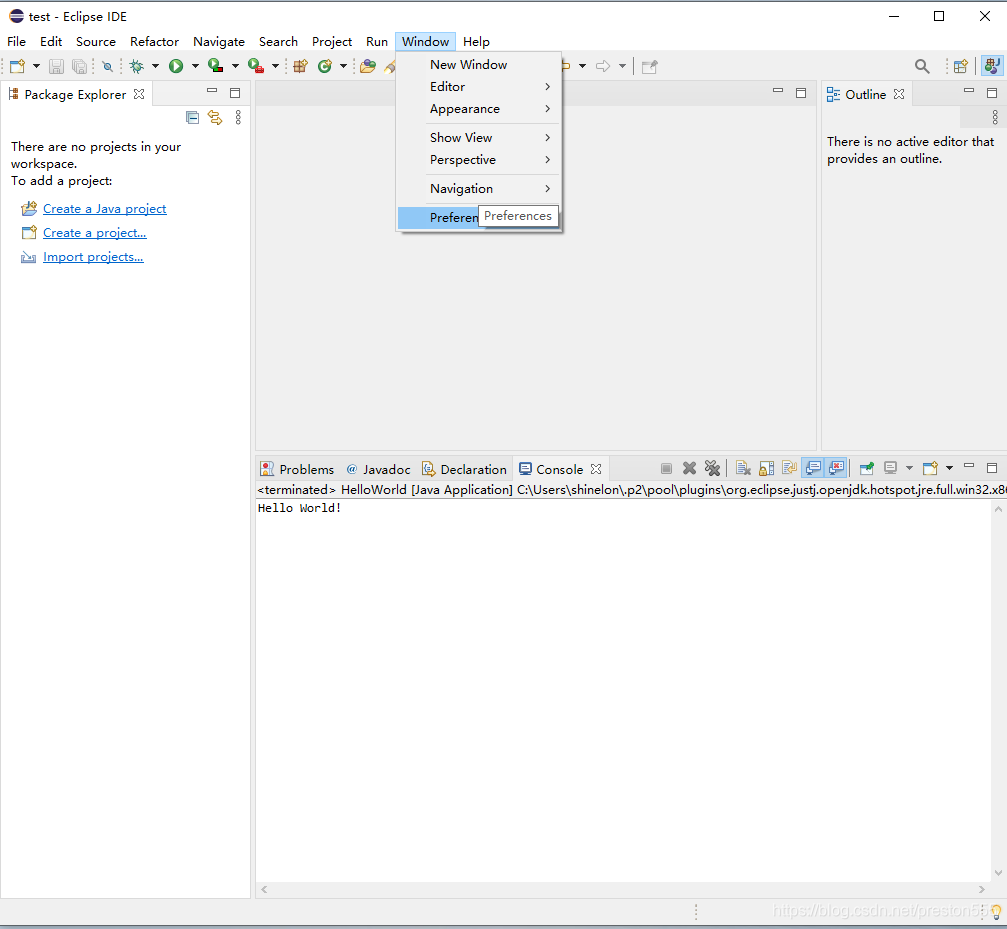1007x929 pixels.
Task: Click the Save All toolbar icon
Action: (79, 66)
